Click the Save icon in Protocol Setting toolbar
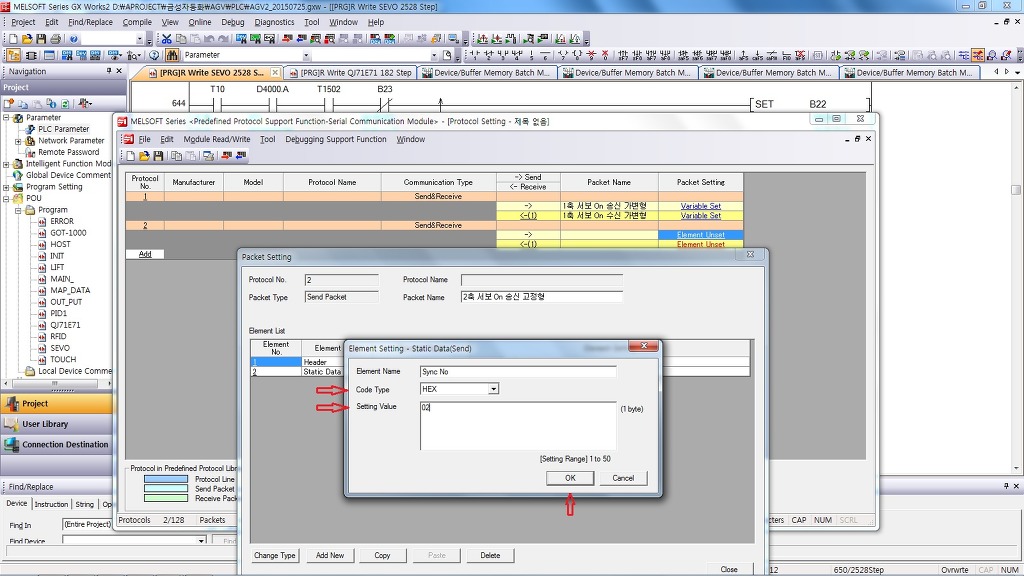 [158, 156]
